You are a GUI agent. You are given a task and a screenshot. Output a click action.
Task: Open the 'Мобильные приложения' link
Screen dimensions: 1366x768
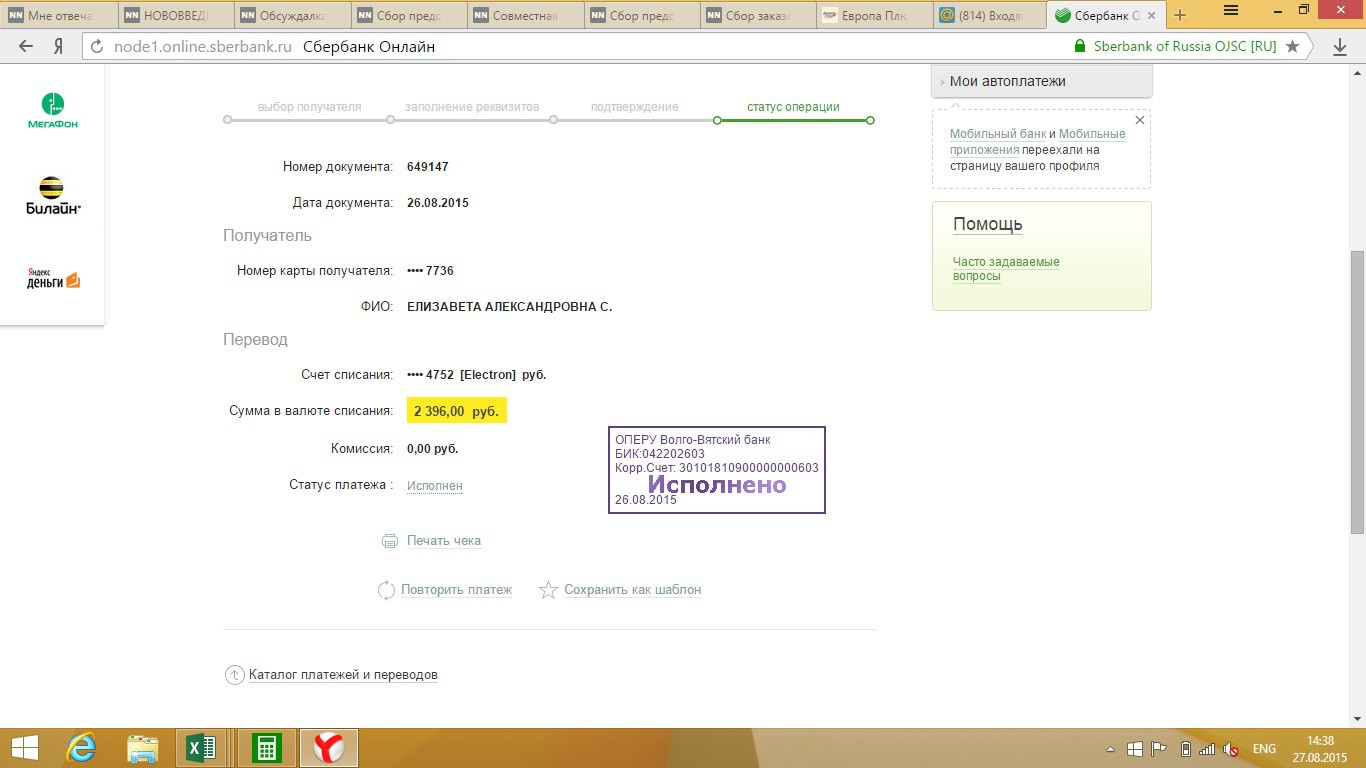click(x=1039, y=142)
